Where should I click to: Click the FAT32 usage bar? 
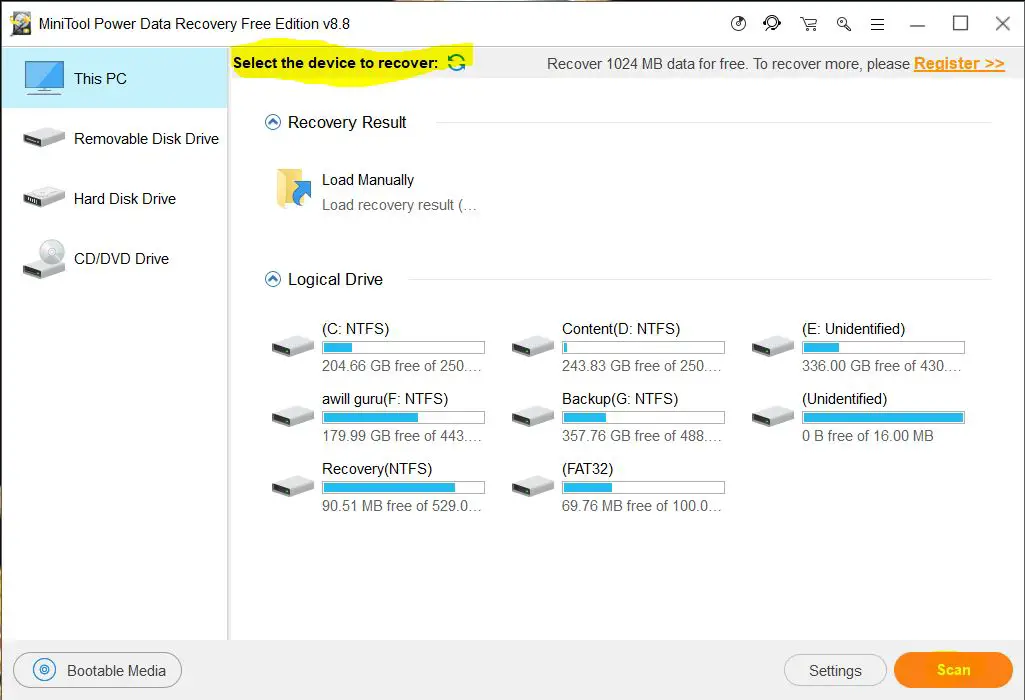[x=643, y=487]
